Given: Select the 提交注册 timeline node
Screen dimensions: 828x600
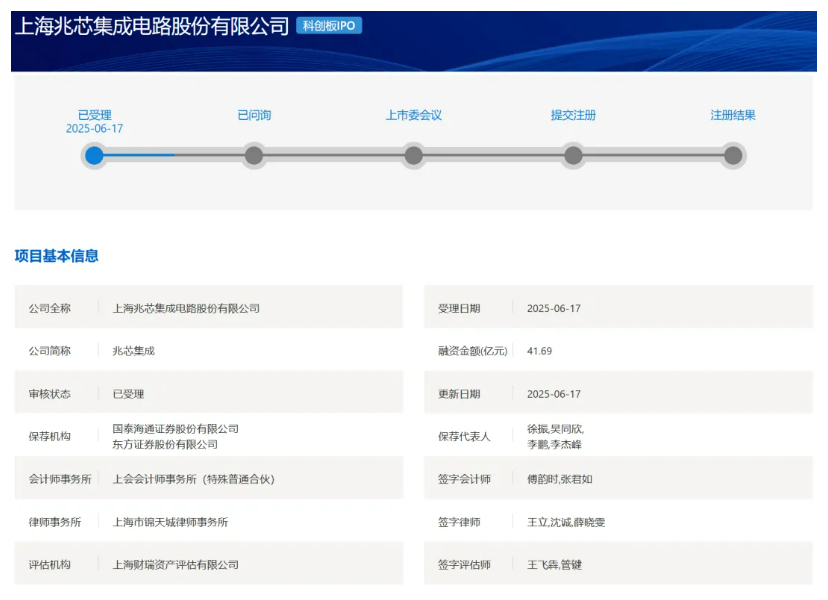Looking at the screenshot, I should pos(573,155).
